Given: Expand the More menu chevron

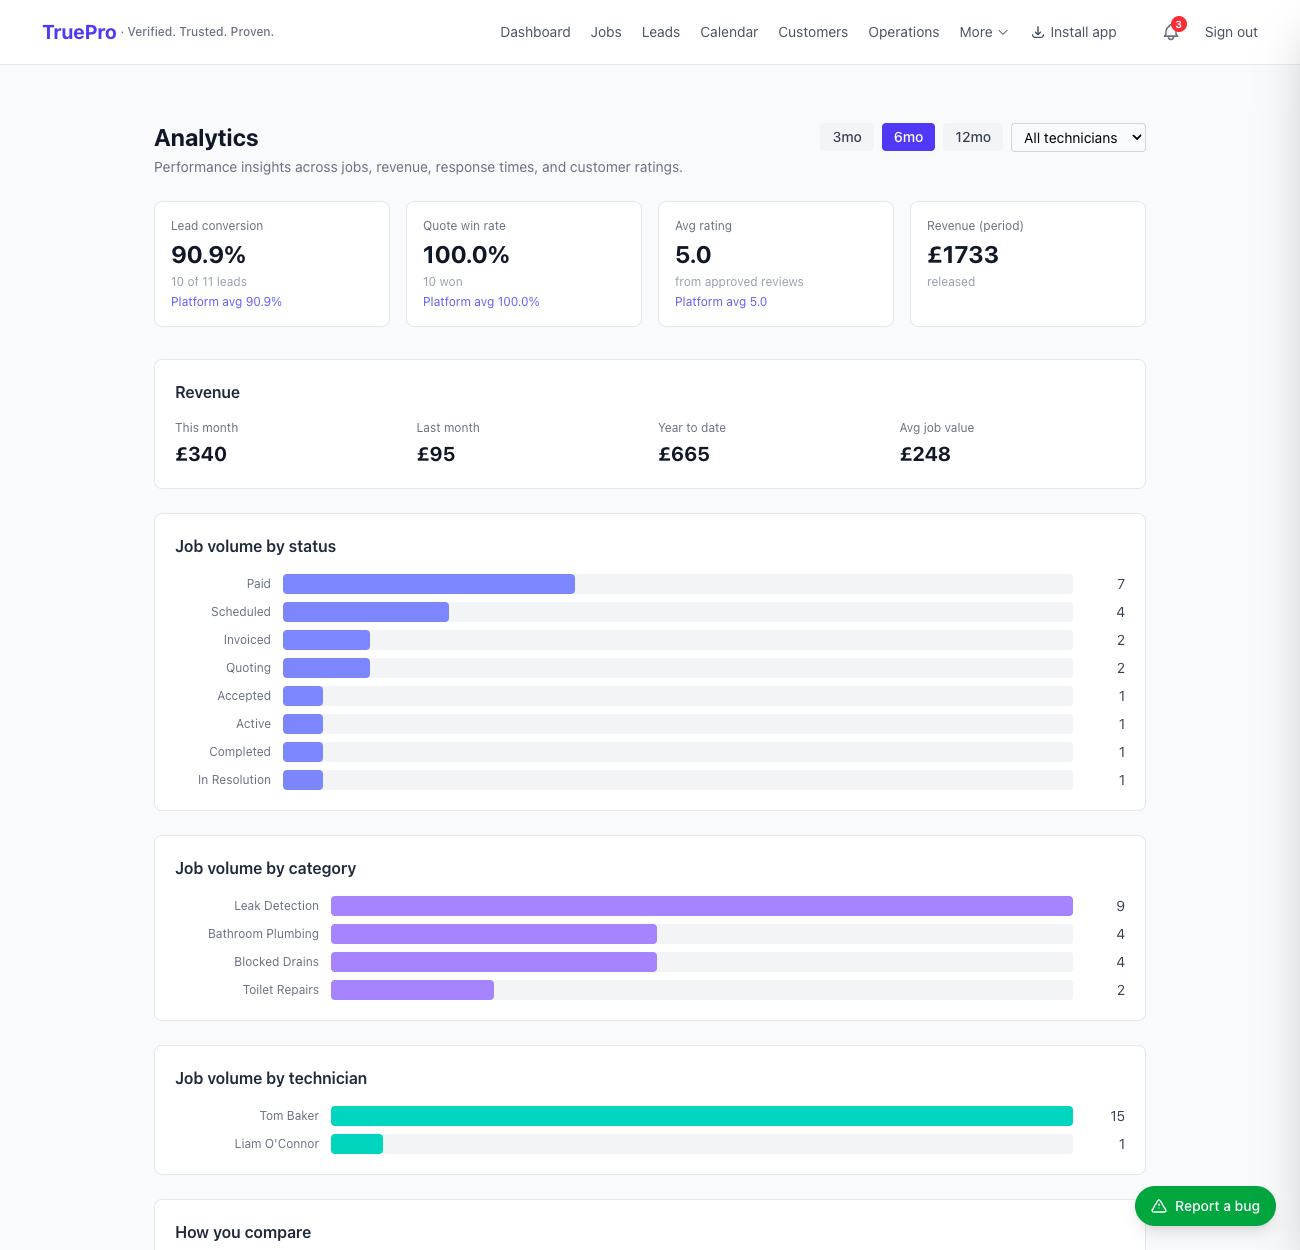Looking at the screenshot, I should (1003, 32).
